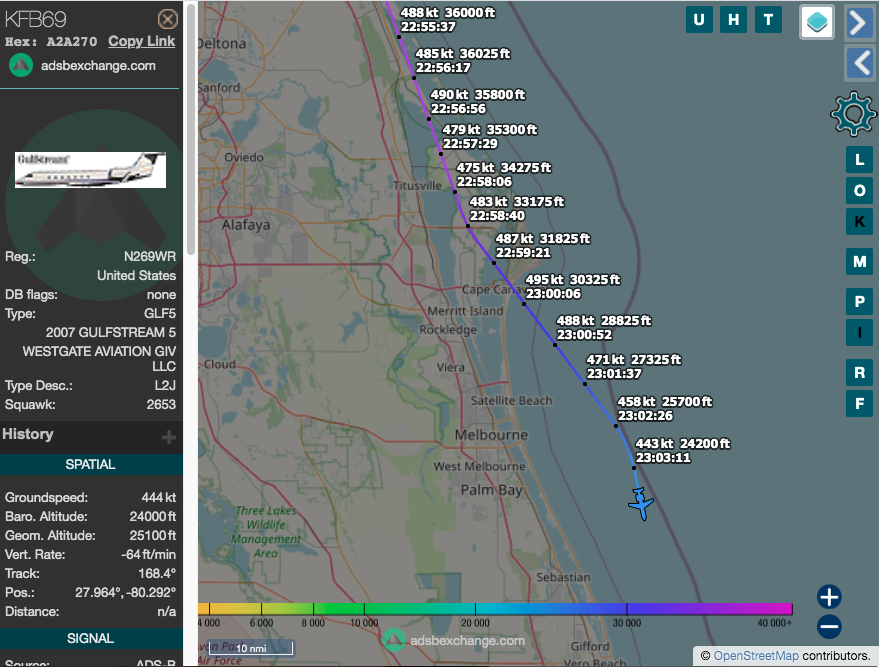Toggle the O map option button

(x=859, y=191)
